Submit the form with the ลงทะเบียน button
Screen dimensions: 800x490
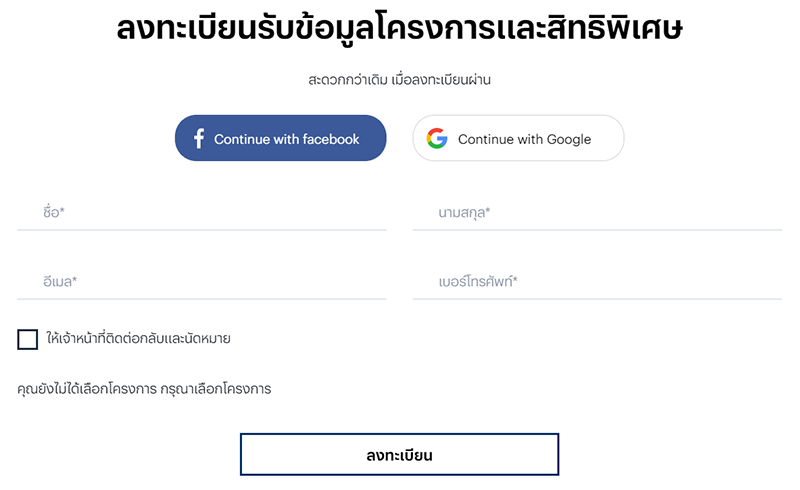[x=399, y=455]
